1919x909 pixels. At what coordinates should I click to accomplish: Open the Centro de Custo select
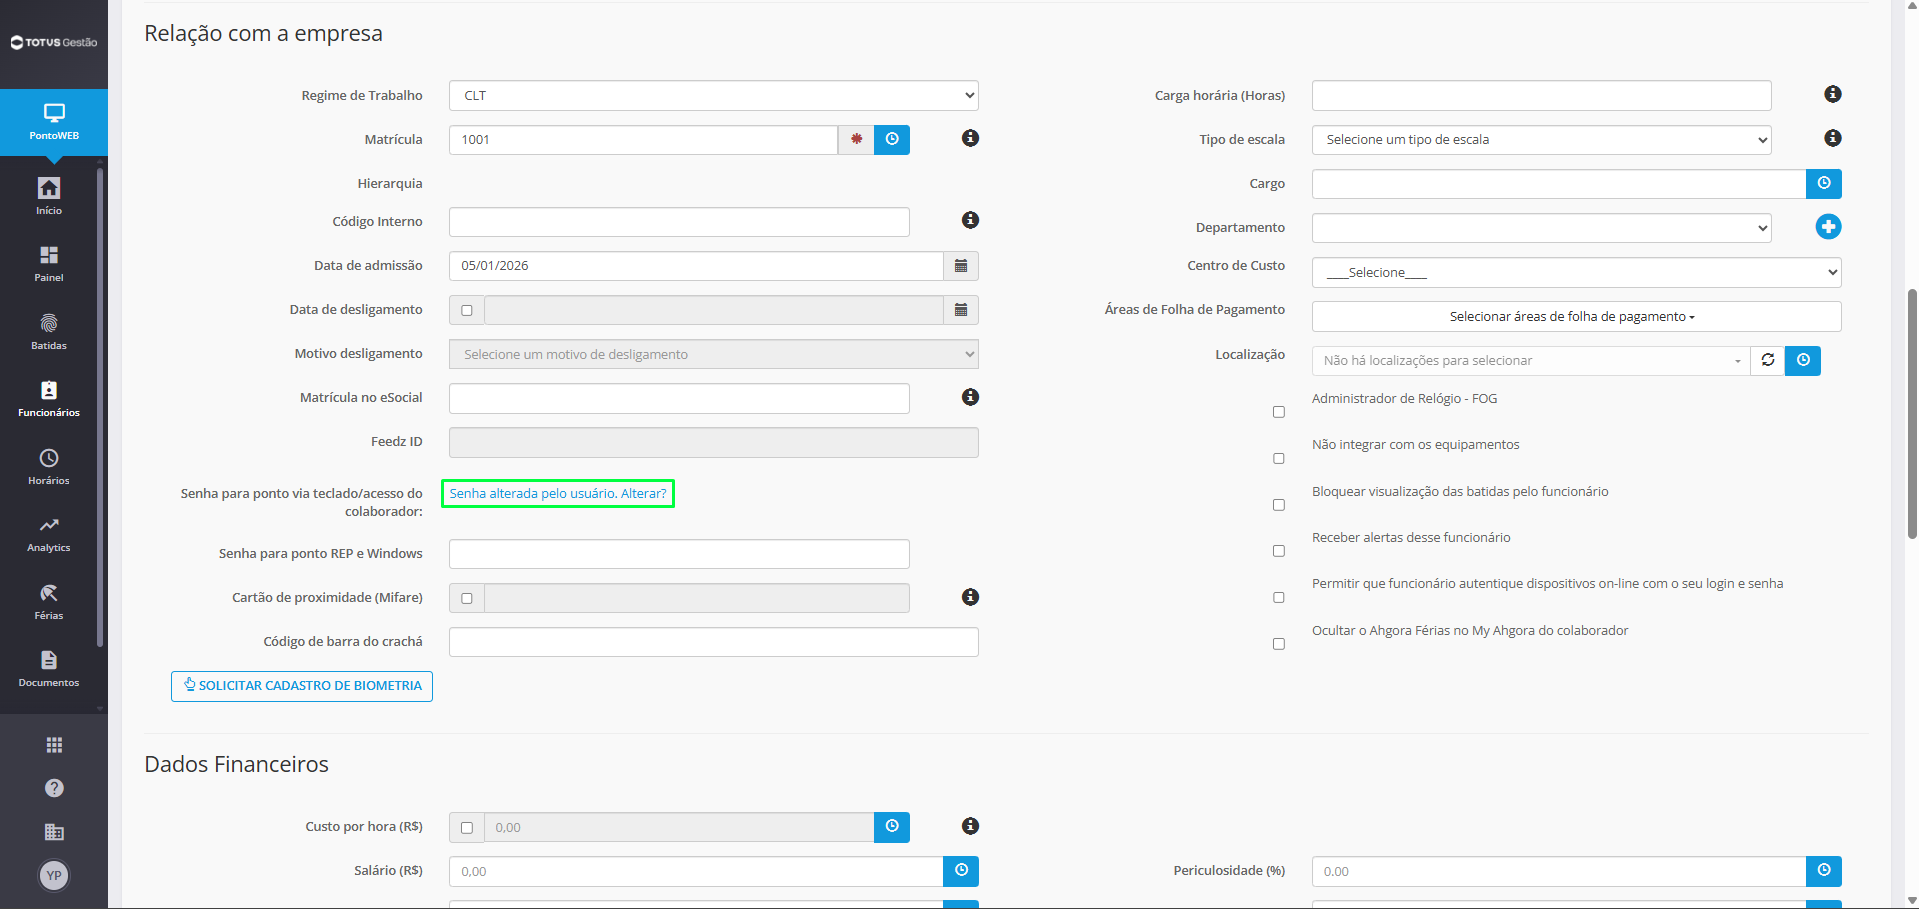click(1577, 272)
